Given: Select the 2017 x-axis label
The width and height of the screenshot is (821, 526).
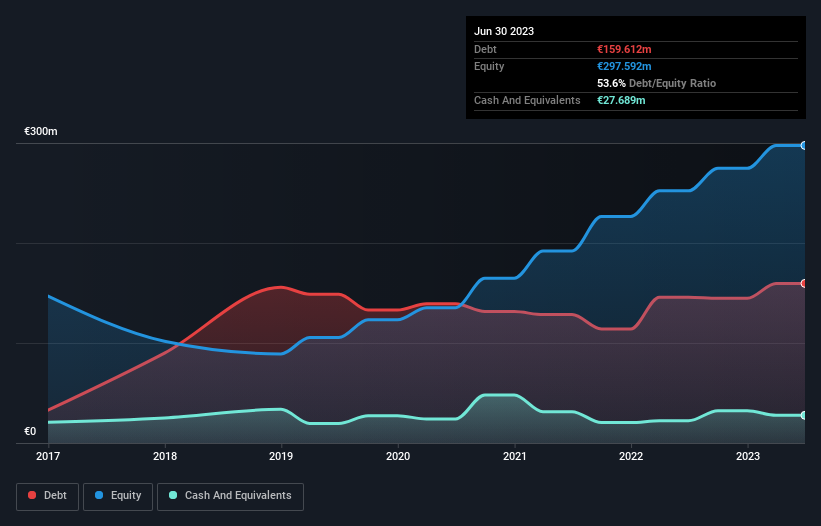Looking at the screenshot, I should pyautogui.click(x=48, y=456).
